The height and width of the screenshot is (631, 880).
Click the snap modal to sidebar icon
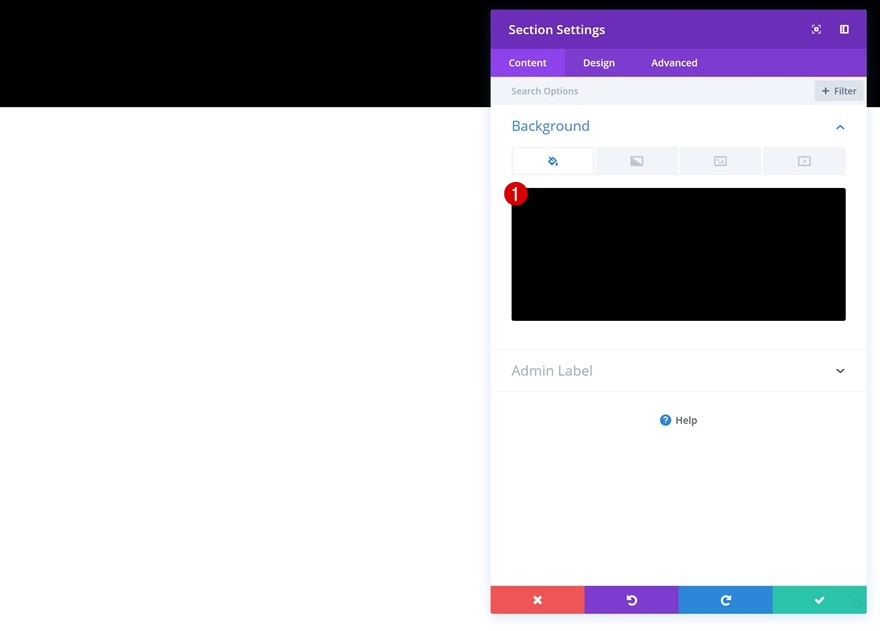click(x=844, y=29)
